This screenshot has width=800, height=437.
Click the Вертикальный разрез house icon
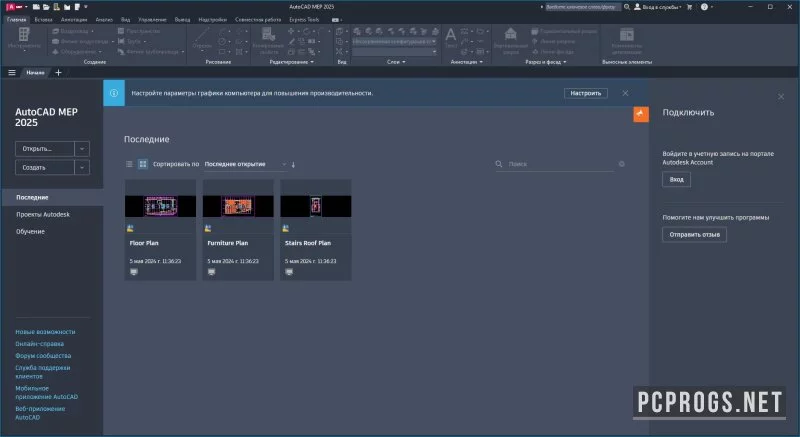tap(511, 34)
